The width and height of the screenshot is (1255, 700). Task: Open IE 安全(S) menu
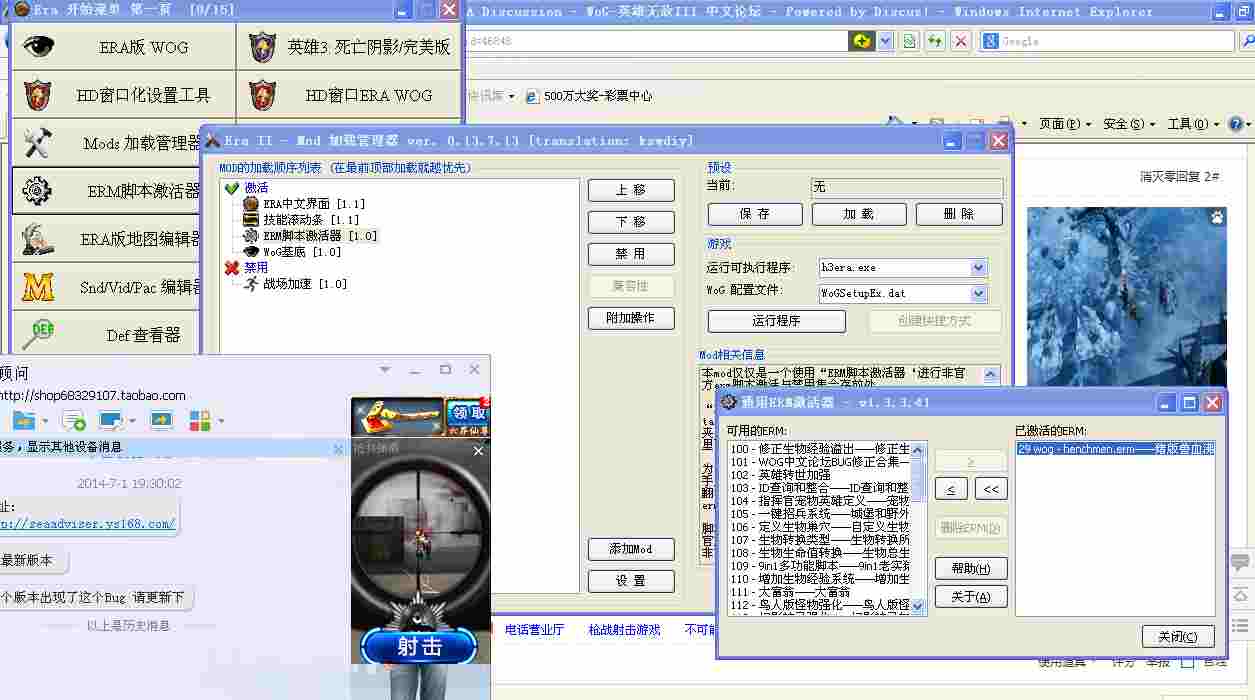[1130, 124]
